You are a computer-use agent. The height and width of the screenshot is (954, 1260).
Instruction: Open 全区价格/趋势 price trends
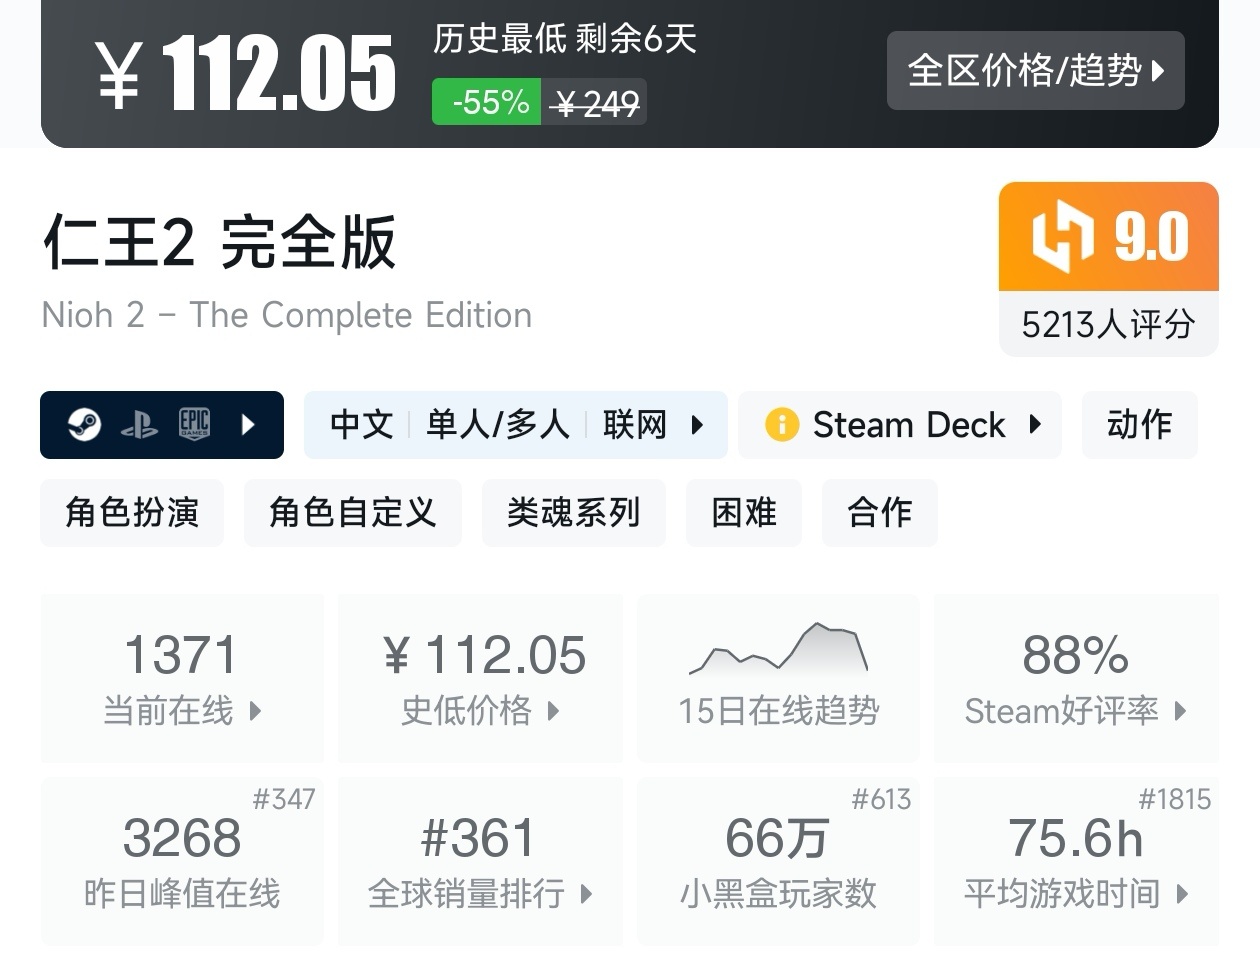pyautogui.click(x=1035, y=70)
